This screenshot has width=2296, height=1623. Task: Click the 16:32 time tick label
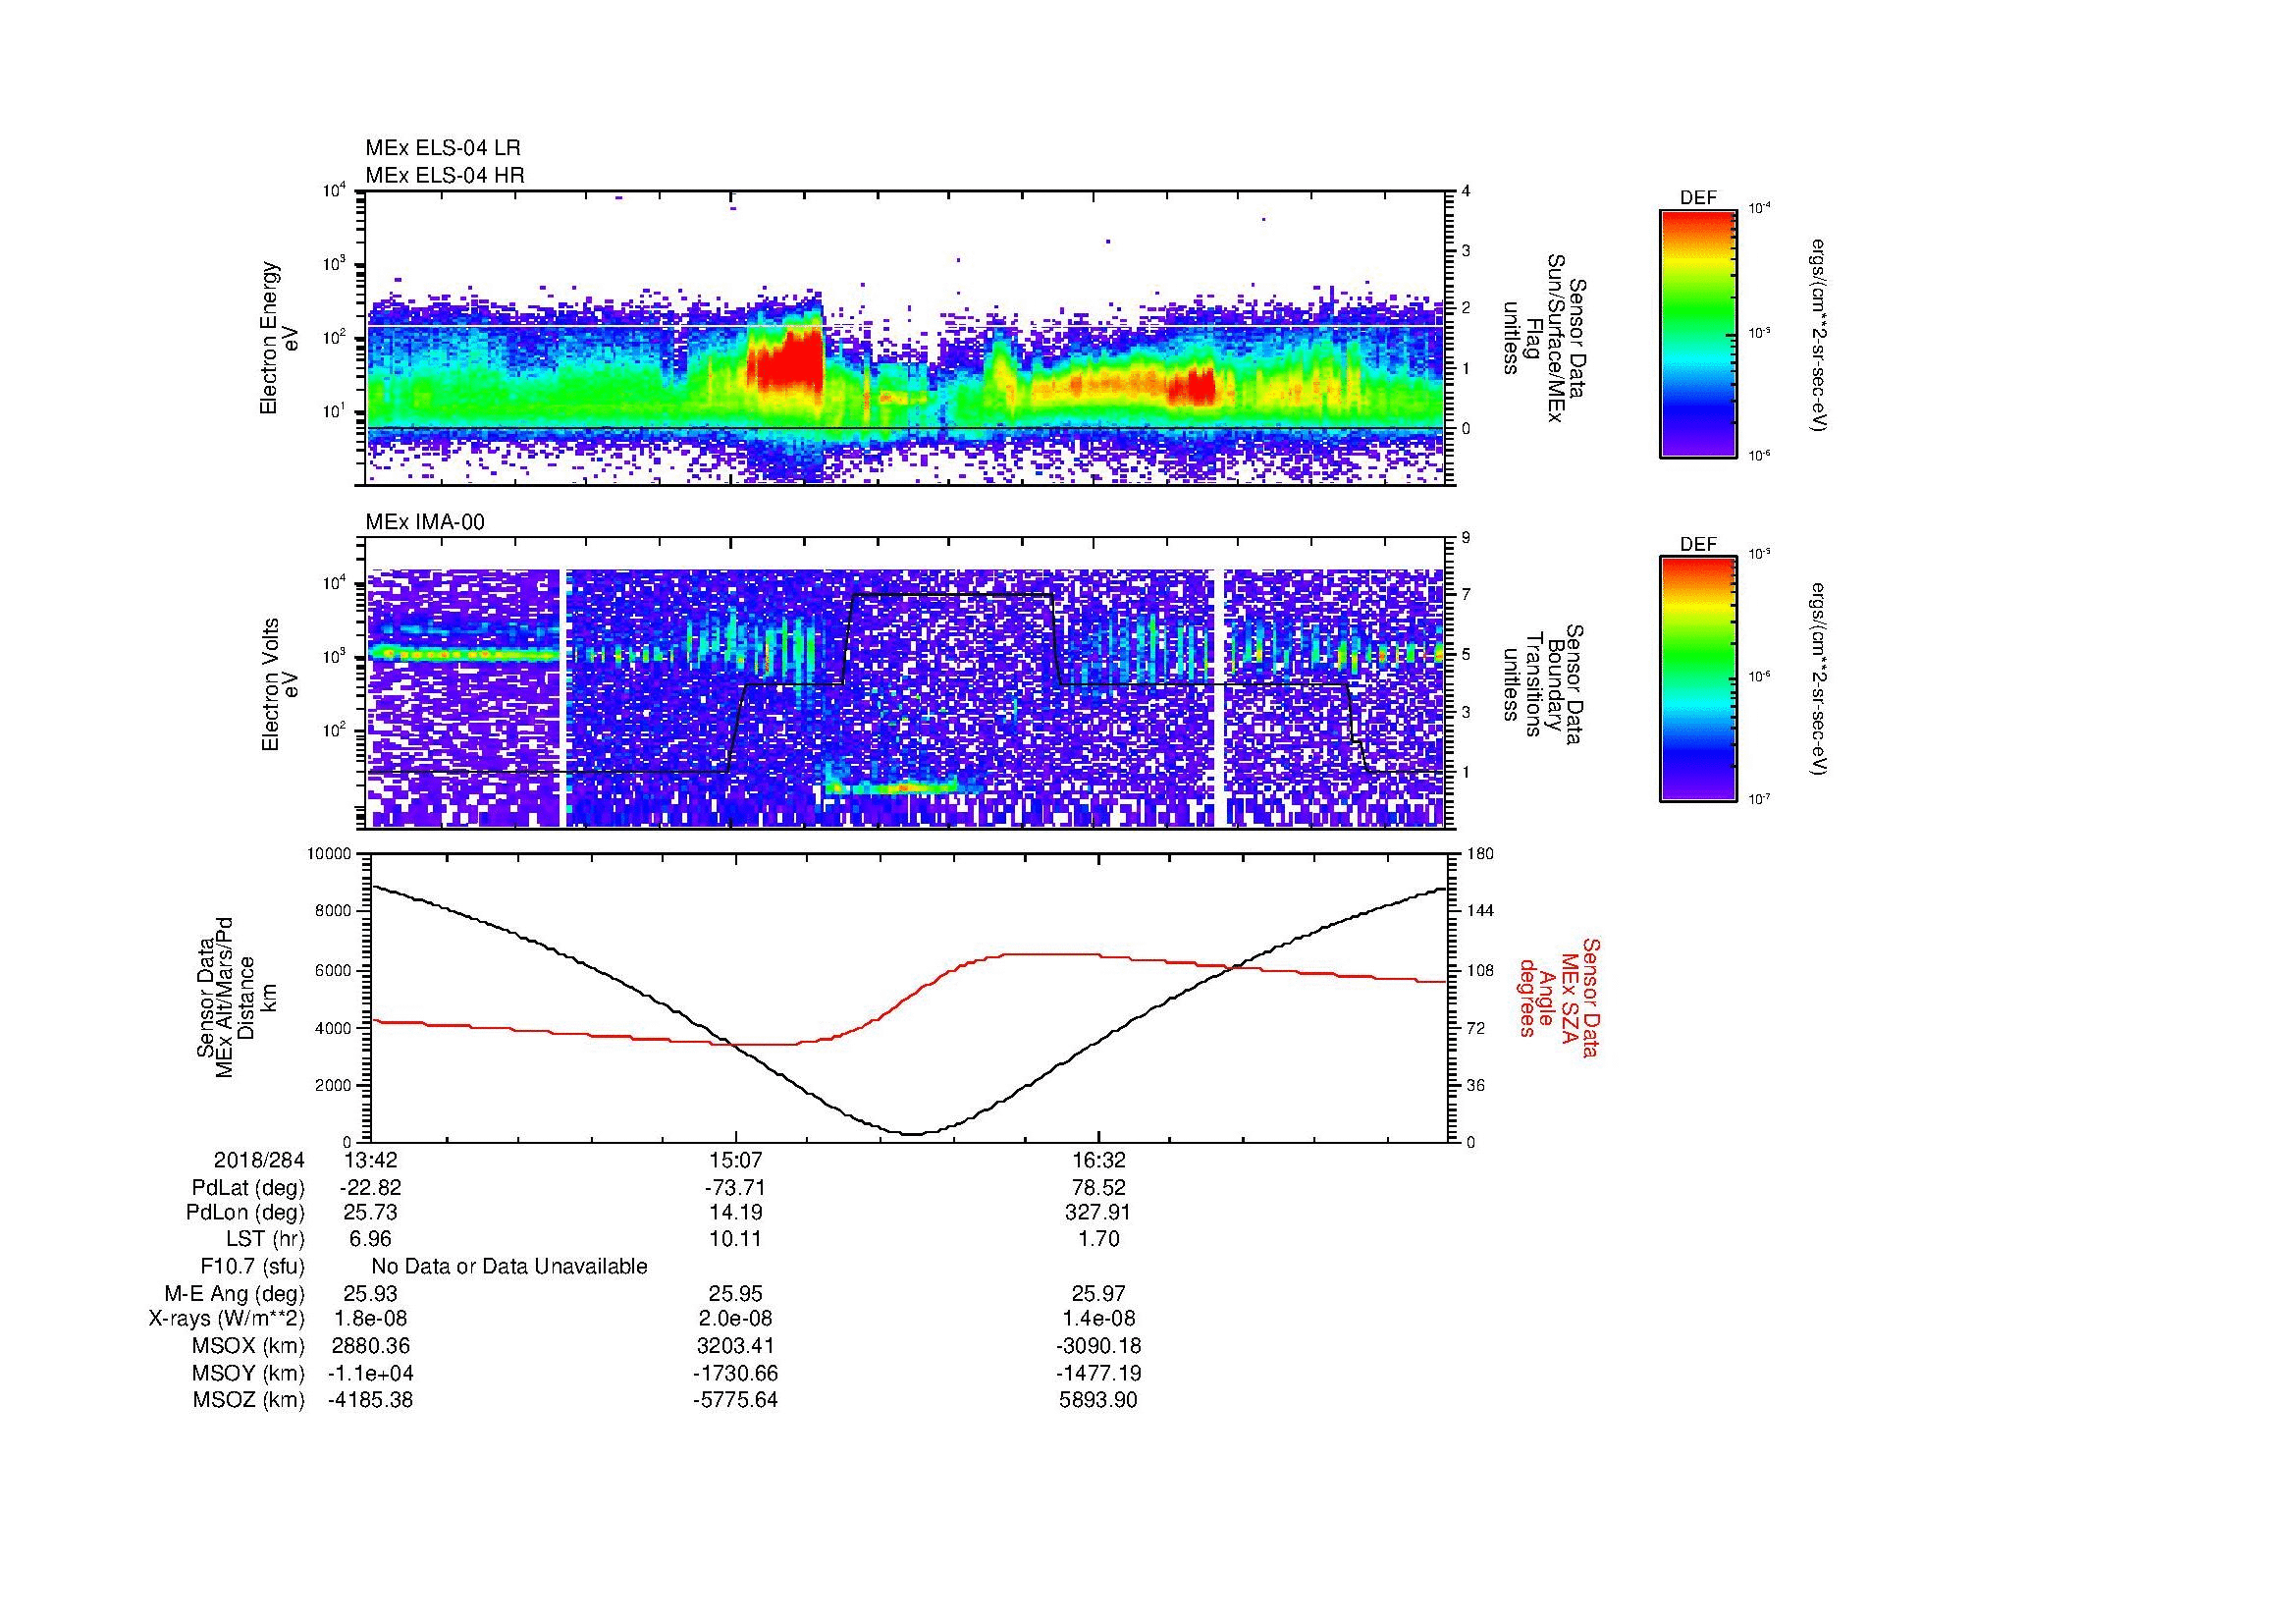tap(1099, 1161)
